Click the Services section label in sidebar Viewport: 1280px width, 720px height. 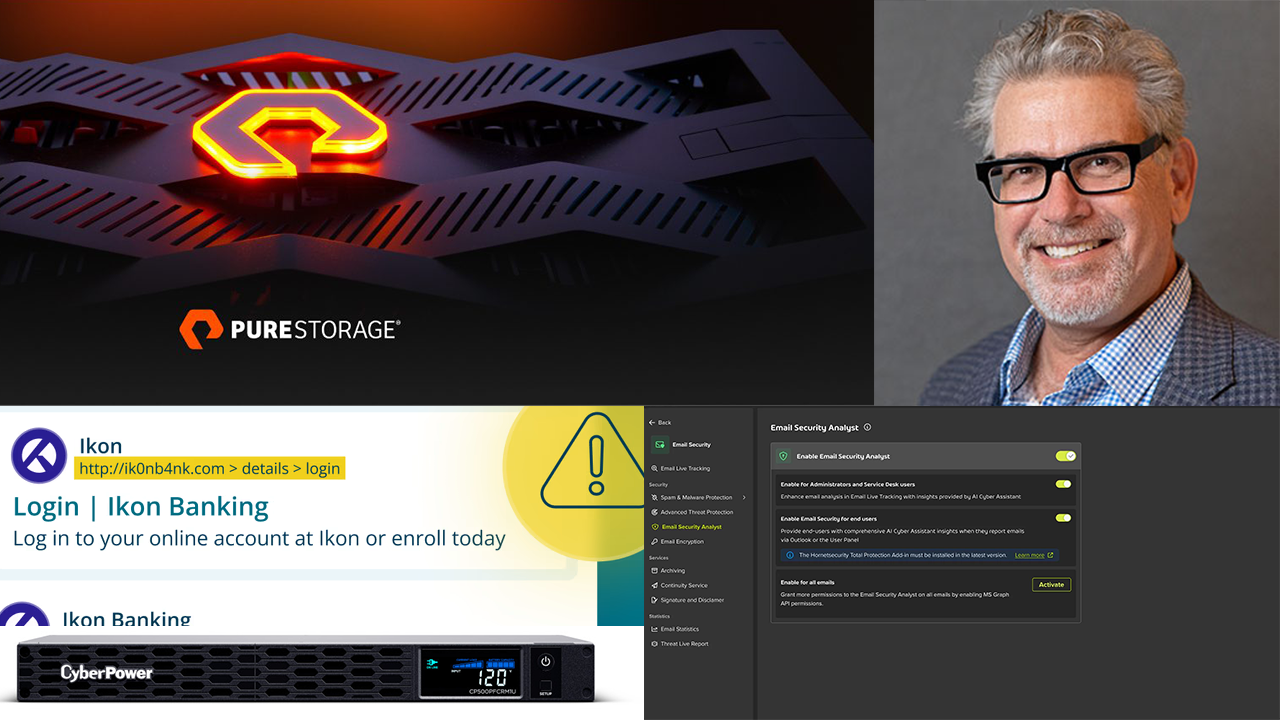click(658, 557)
